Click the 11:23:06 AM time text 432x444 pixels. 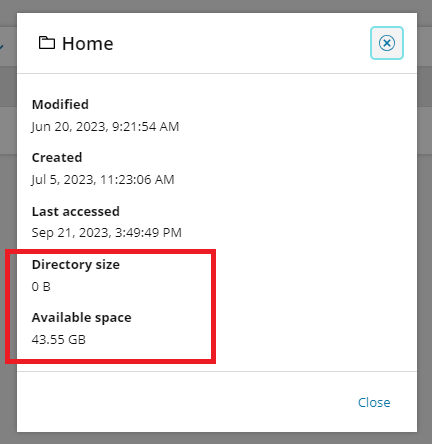click(137, 180)
